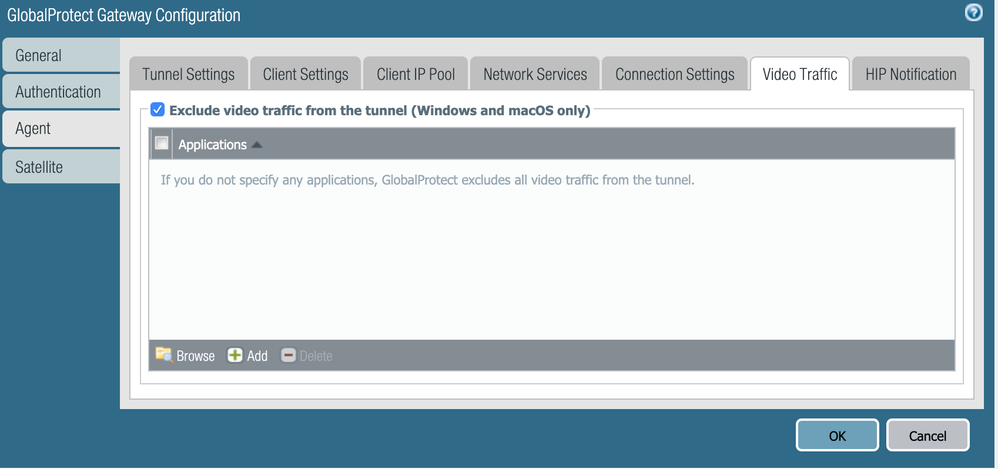Click the 'If you do not specify any applications' hint text
Image resolution: width=998 pixels, height=469 pixels.
coord(428,180)
